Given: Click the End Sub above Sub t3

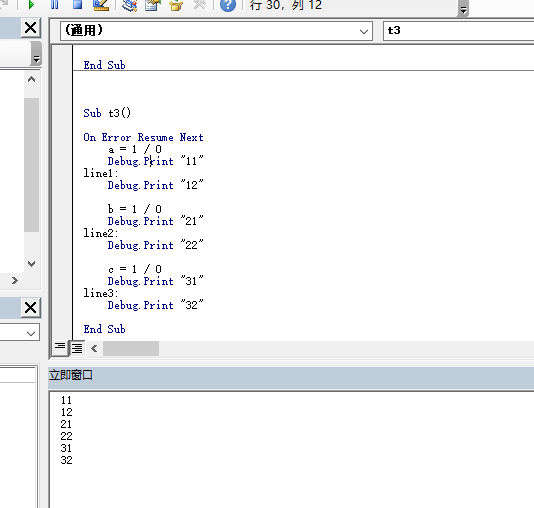Looking at the screenshot, I should [105, 65].
